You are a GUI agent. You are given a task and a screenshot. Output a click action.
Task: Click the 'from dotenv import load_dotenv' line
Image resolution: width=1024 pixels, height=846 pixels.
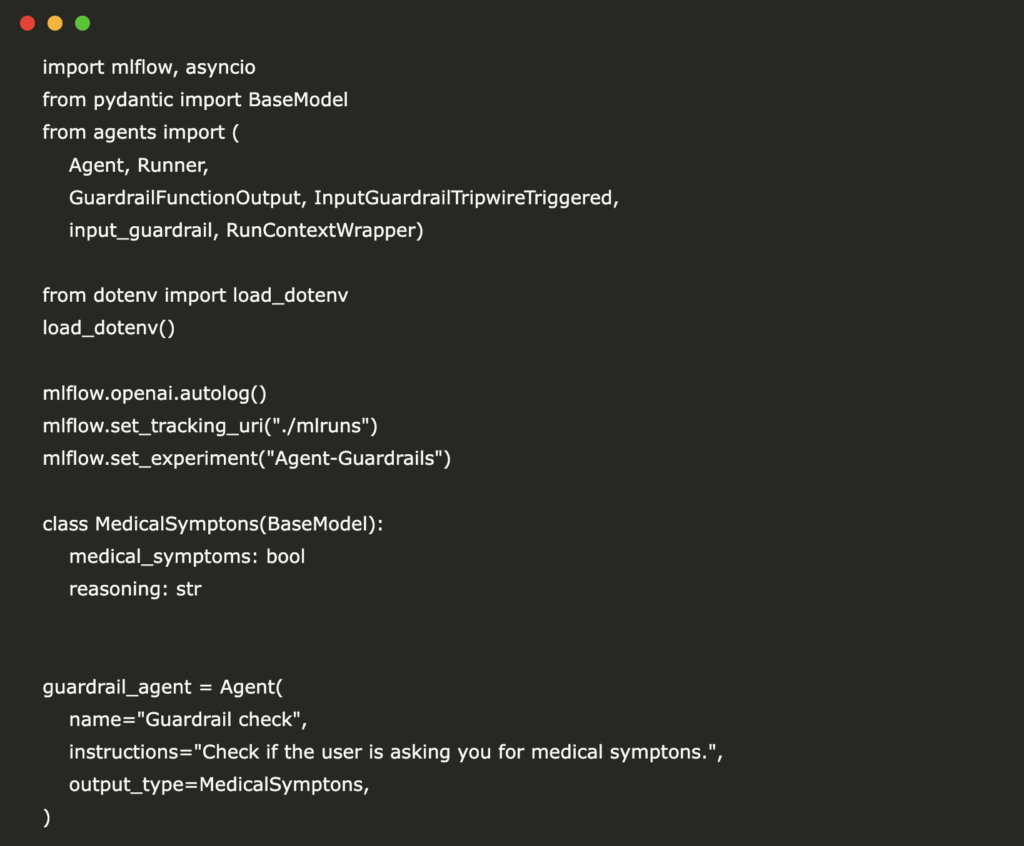coord(195,295)
